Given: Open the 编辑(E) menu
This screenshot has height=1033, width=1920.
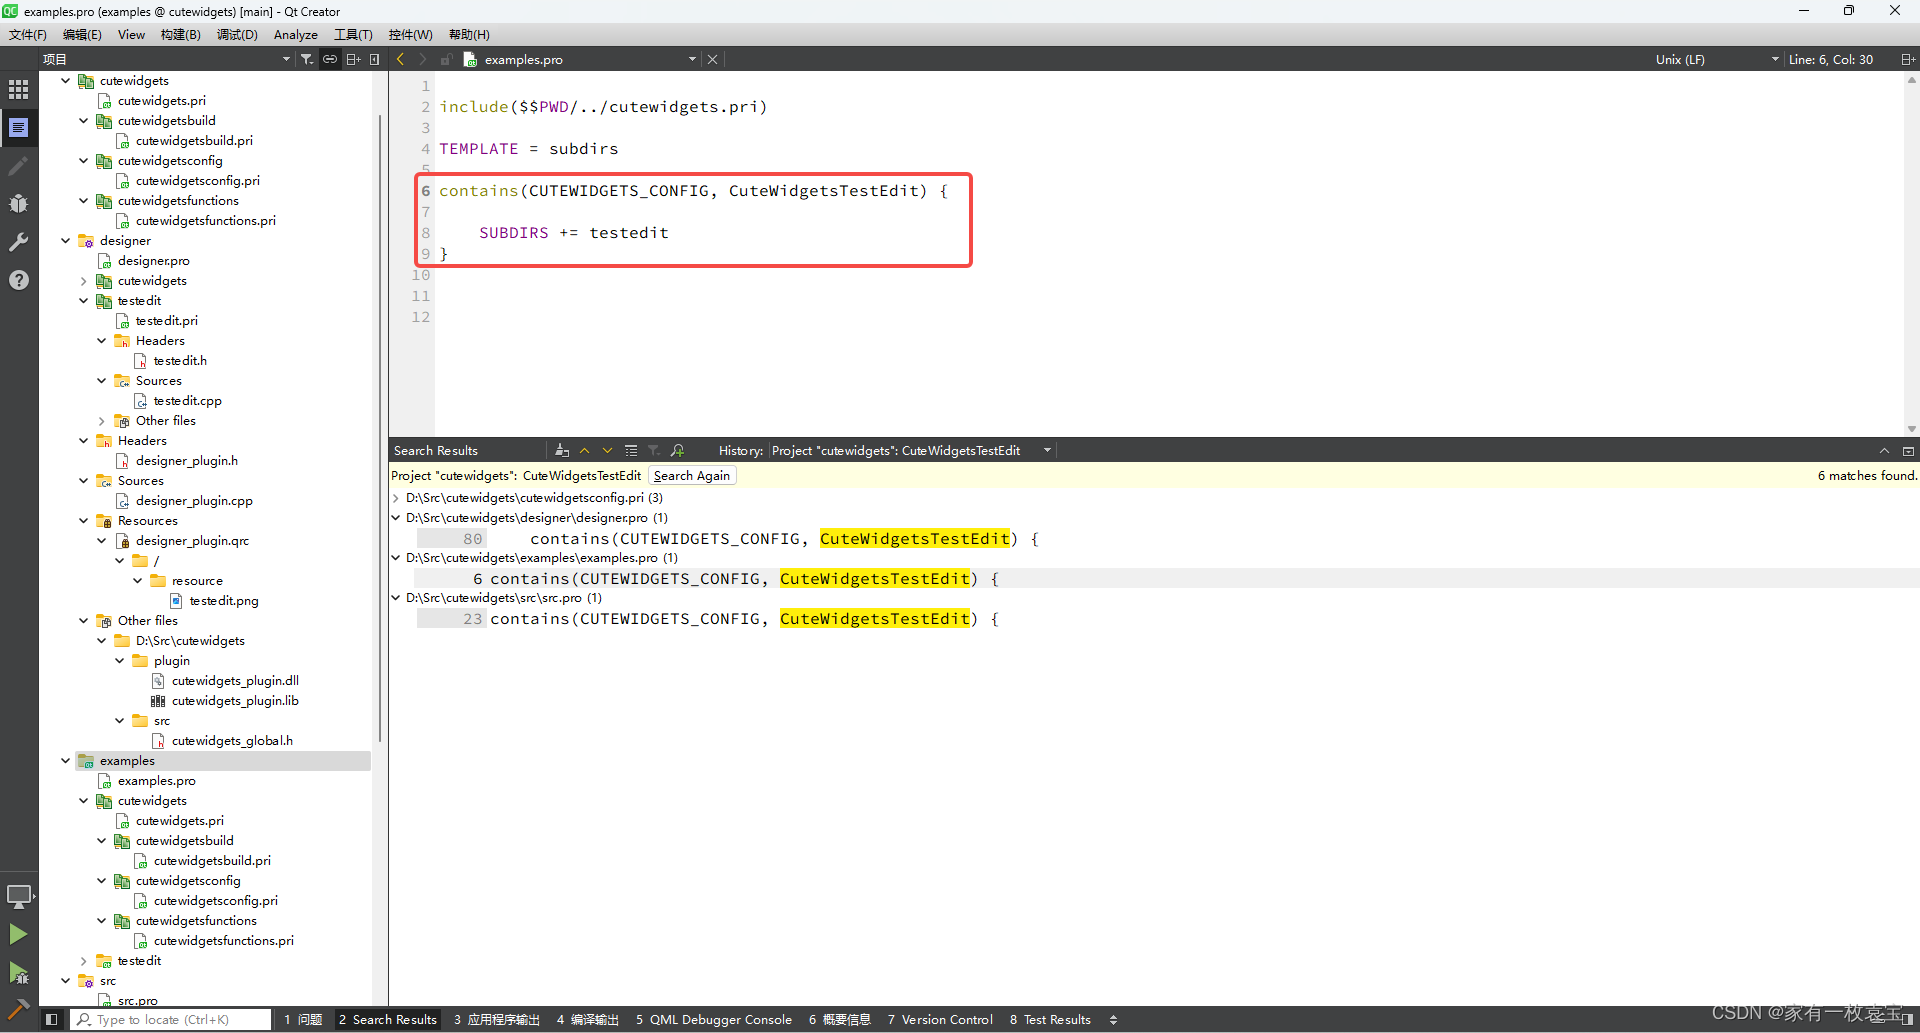Looking at the screenshot, I should 82,34.
